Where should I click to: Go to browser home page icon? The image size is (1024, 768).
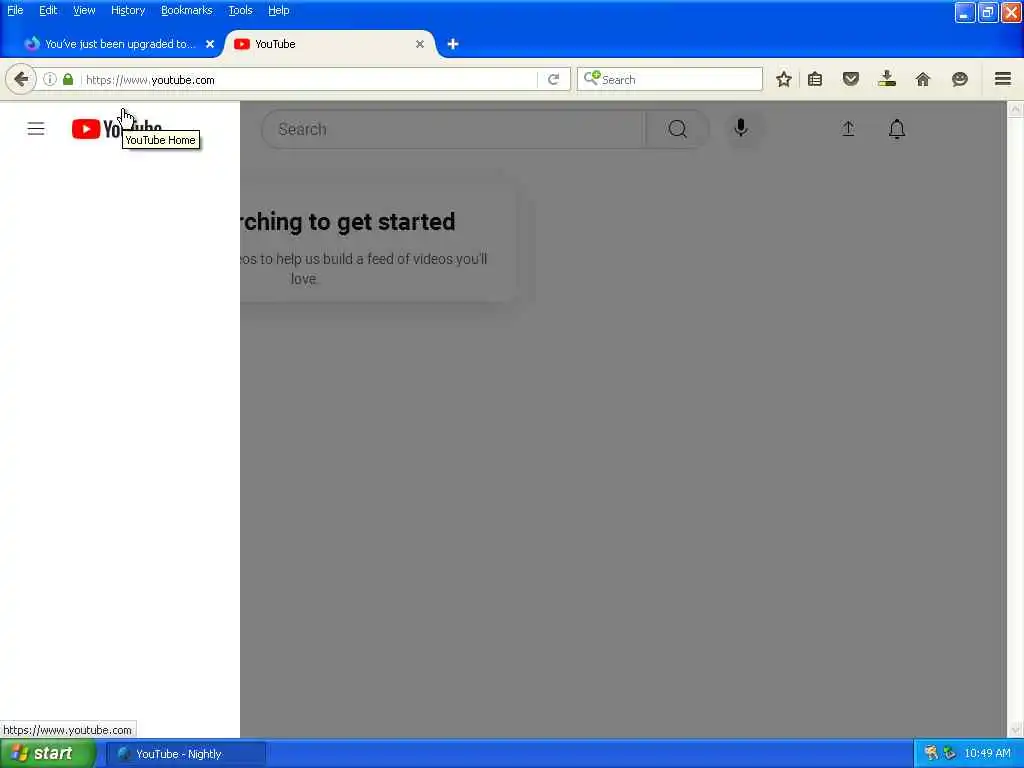click(x=923, y=79)
